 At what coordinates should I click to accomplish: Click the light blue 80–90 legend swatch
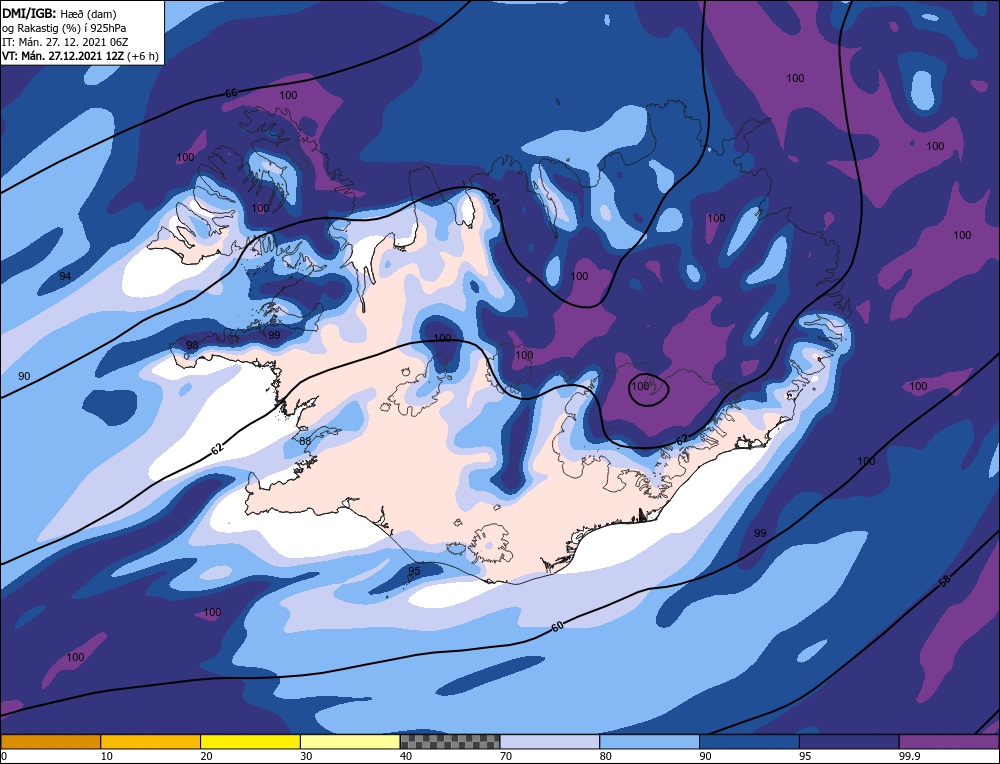pyautogui.click(x=649, y=741)
